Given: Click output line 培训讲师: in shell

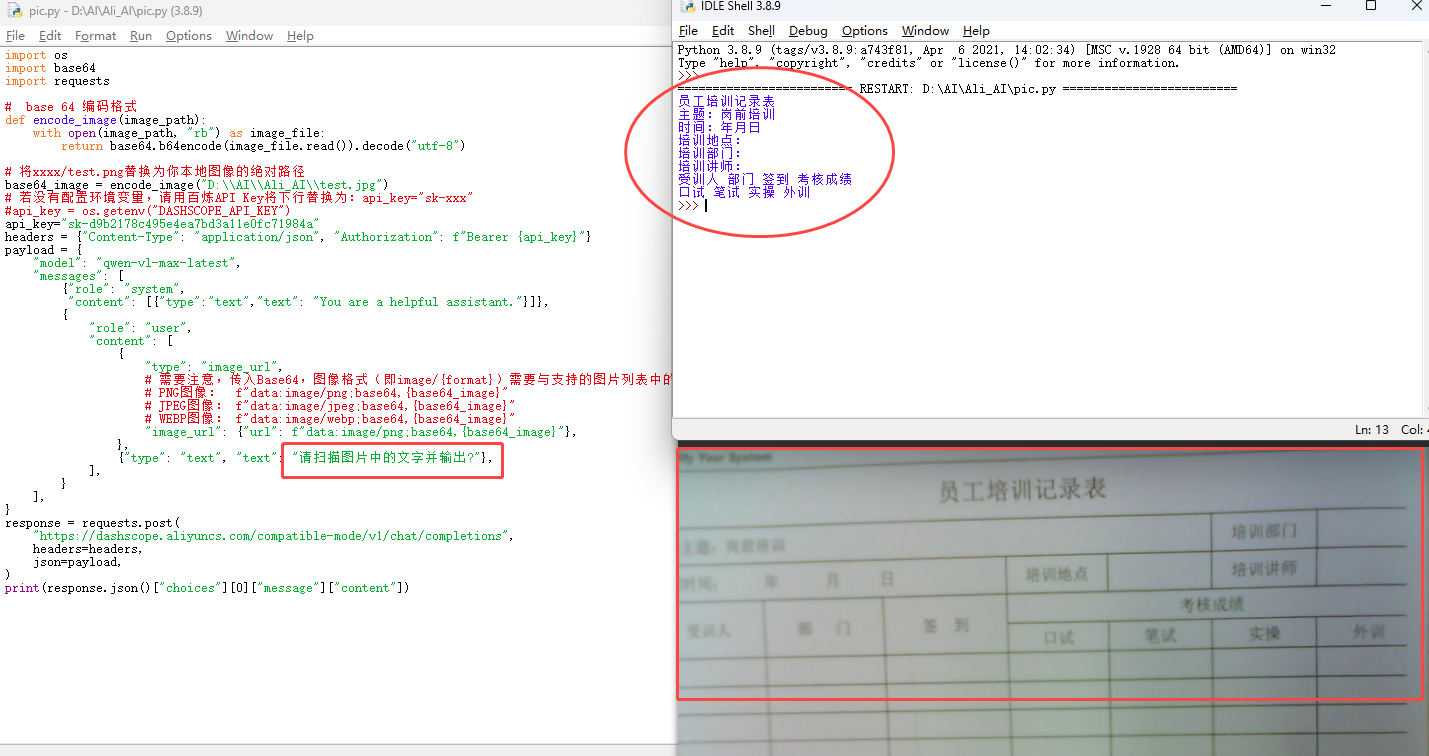Looking at the screenshot, I should tap(710, 167).
